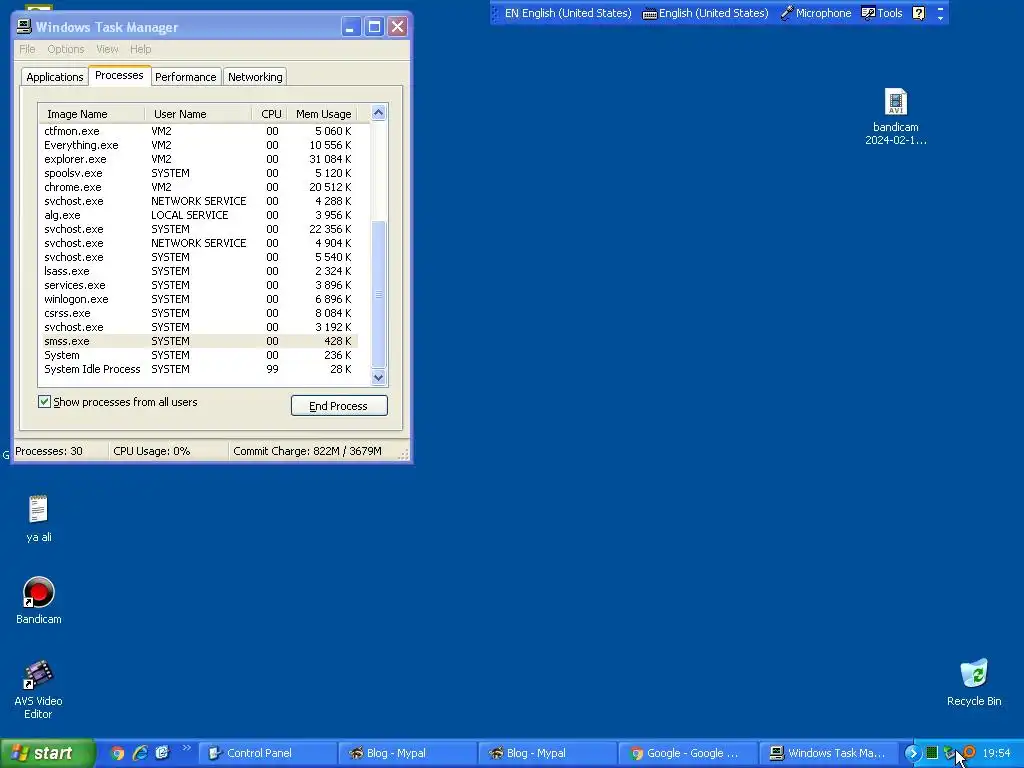
Task: Open the bandicam AVI file on the desktop
Action: click(895, 116)
